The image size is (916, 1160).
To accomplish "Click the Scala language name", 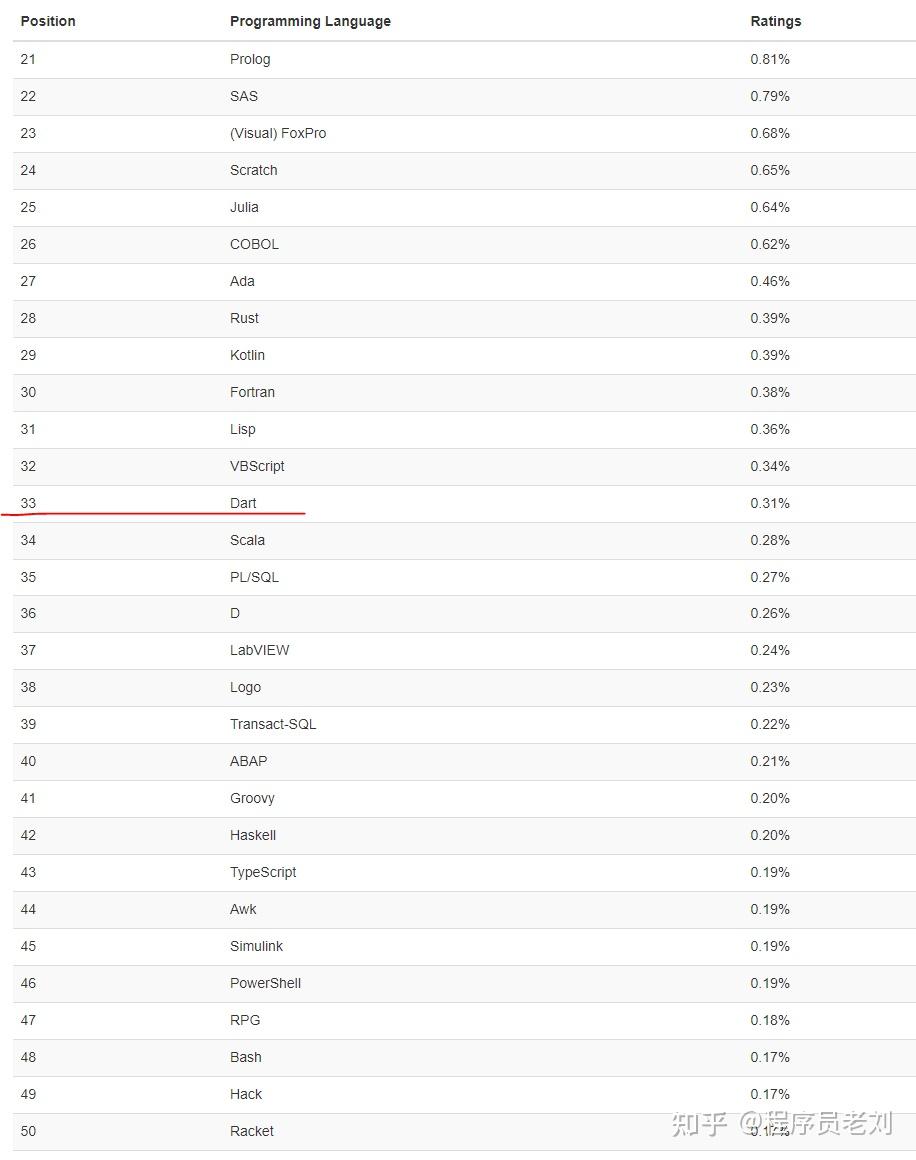I will pos(247,540).
